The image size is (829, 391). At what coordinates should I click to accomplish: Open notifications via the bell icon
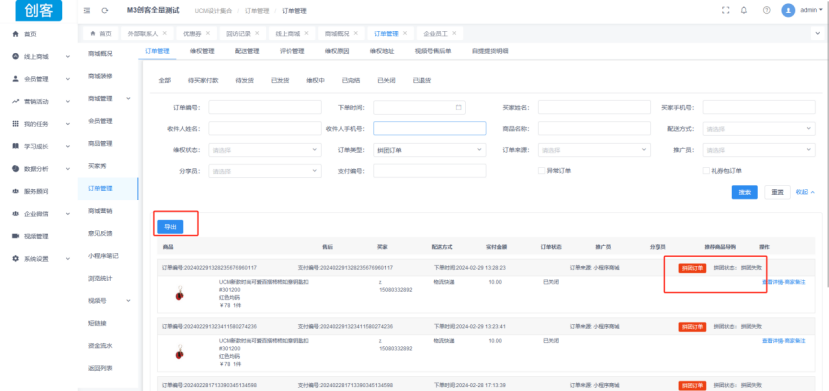(744, 10)
